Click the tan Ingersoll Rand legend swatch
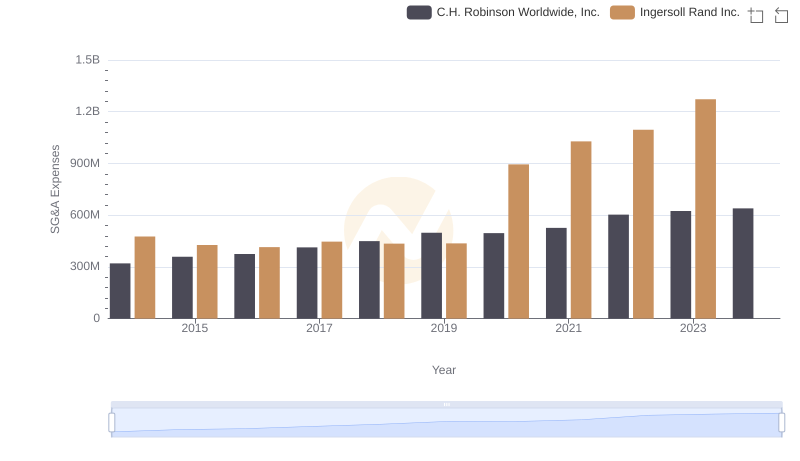Screen dimensions: 800x461 pyautogui.click(x=622, y=12)
